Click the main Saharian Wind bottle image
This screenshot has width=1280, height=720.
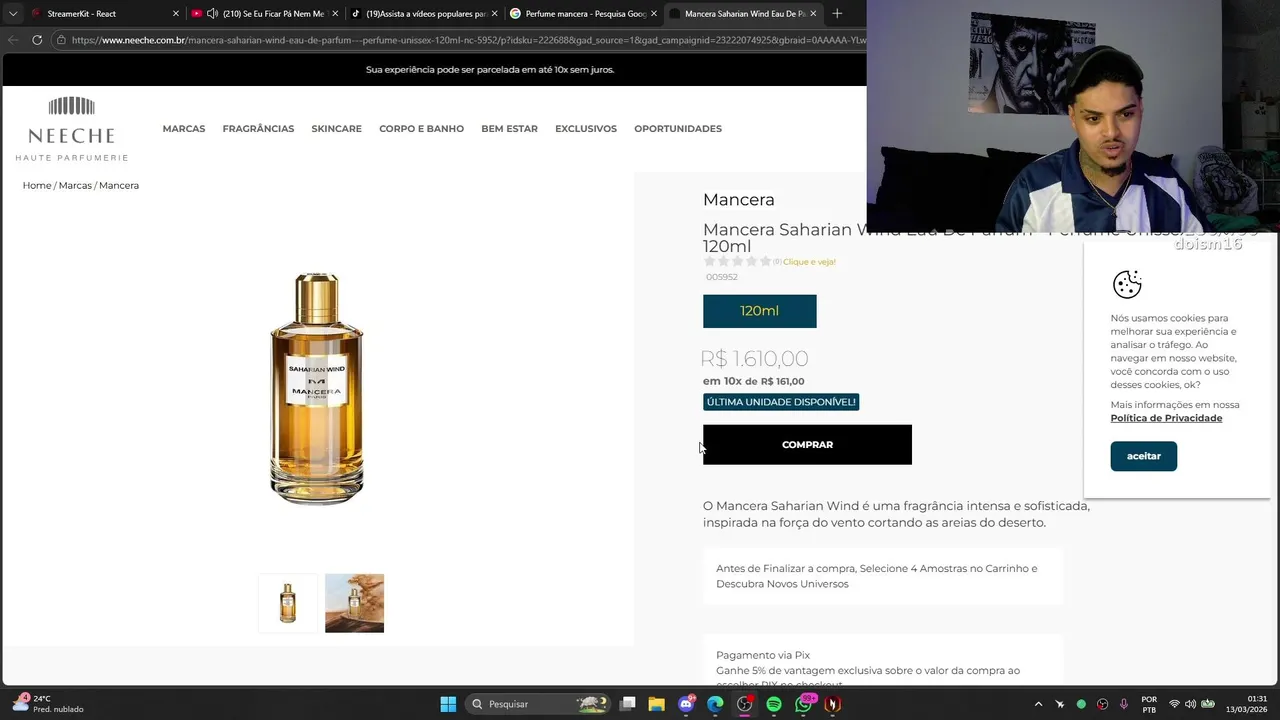point(317,388)
